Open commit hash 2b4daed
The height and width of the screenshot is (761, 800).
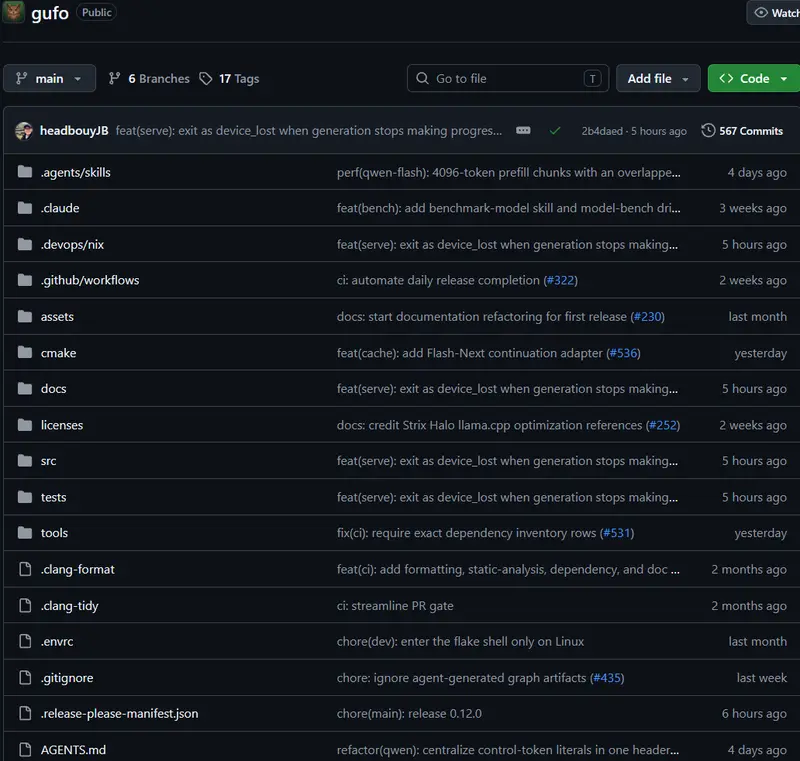(602, 131)
